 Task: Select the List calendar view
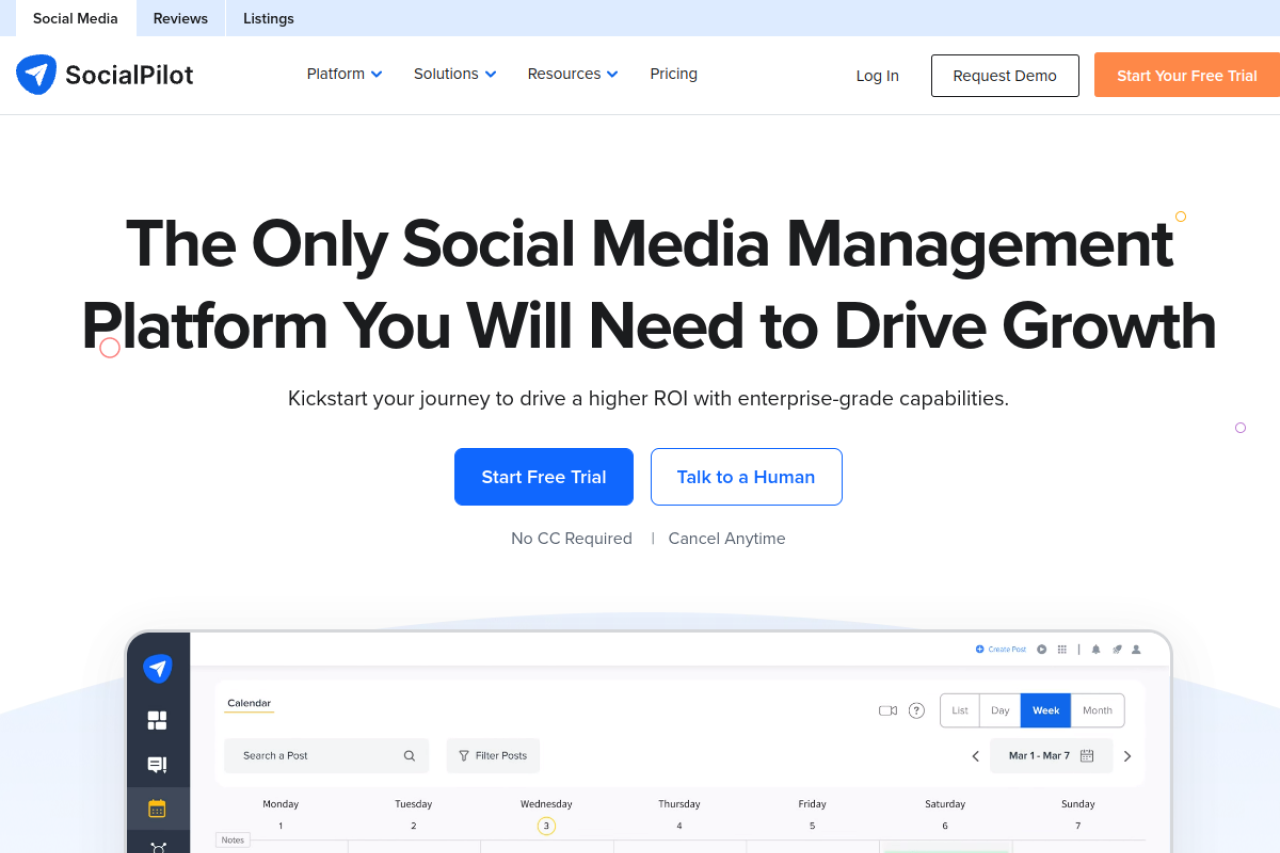[960, 711]
